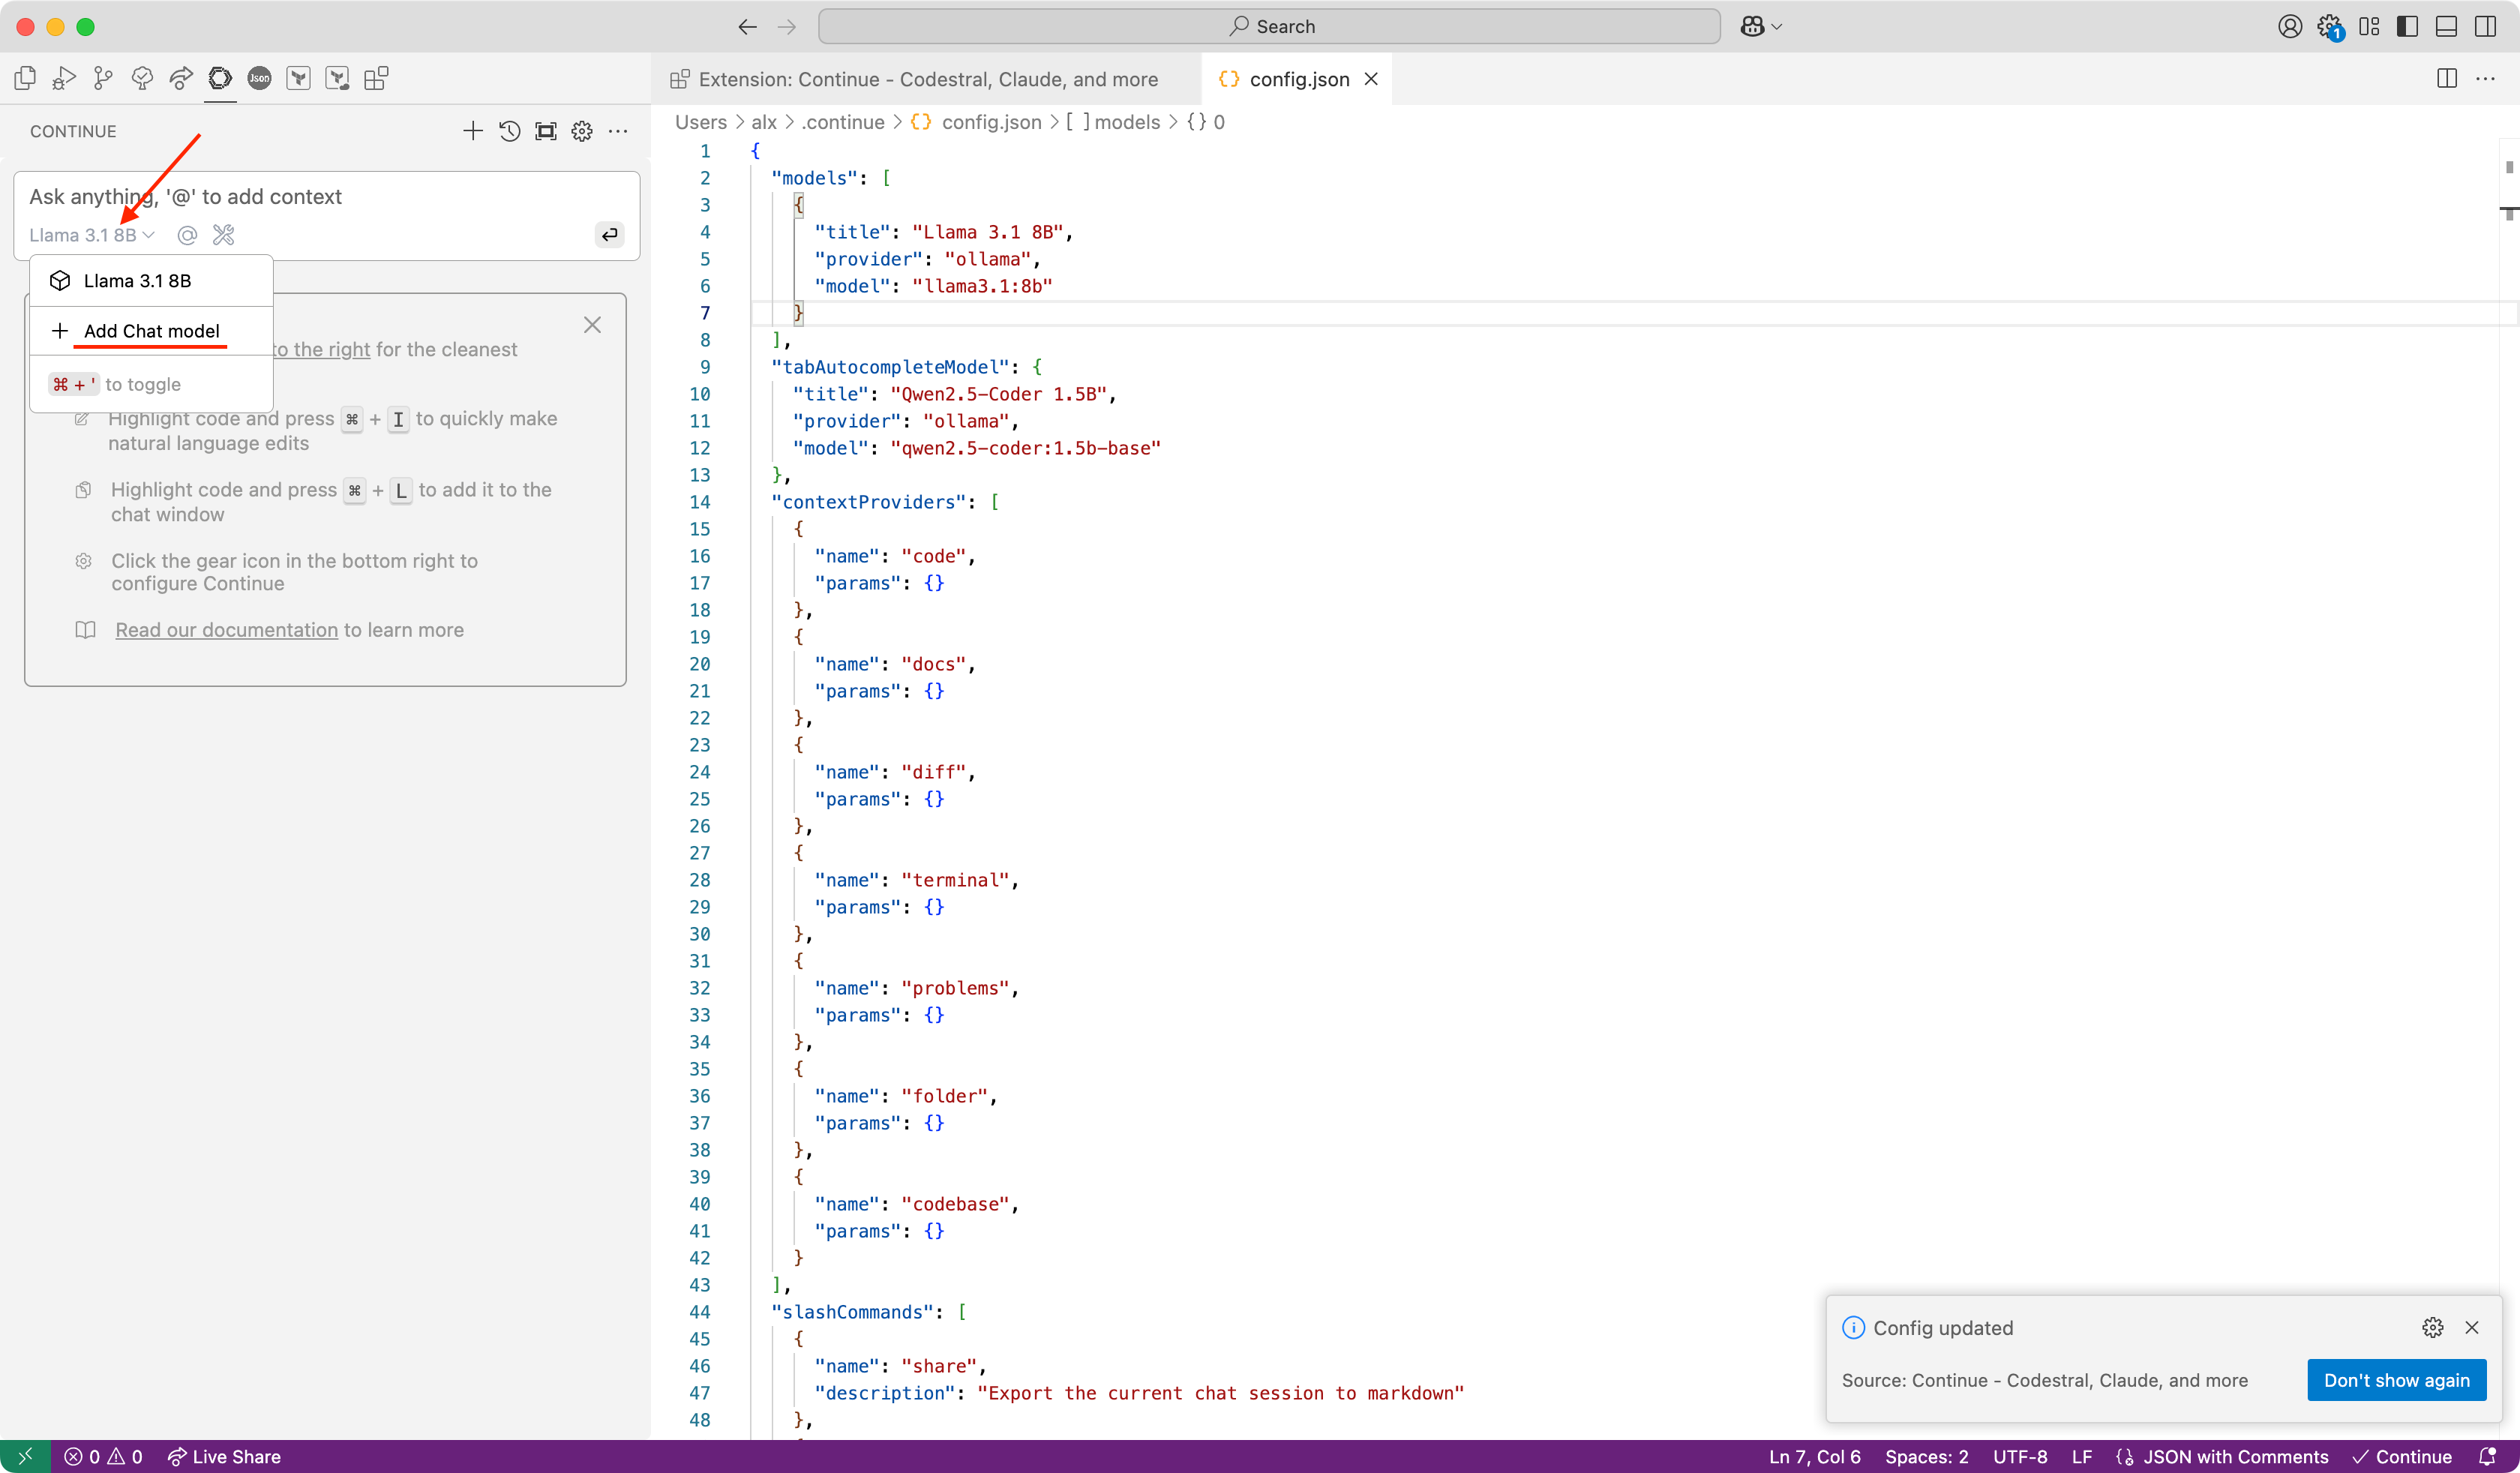The height and width of the screenshot is (1473, 2520).
Task: Switch to Extension: Continue tab
Action: [x=926, y=79]
